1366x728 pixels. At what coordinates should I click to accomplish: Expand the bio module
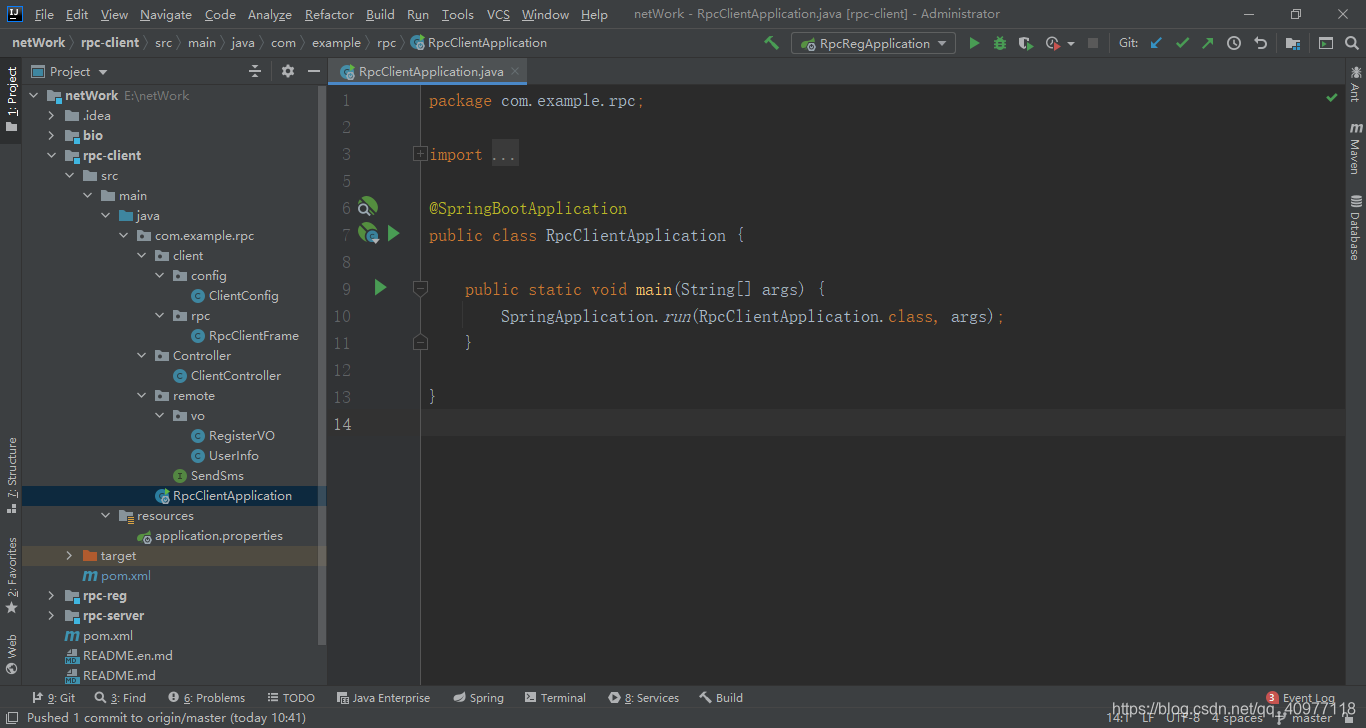[x=51, y=136]
